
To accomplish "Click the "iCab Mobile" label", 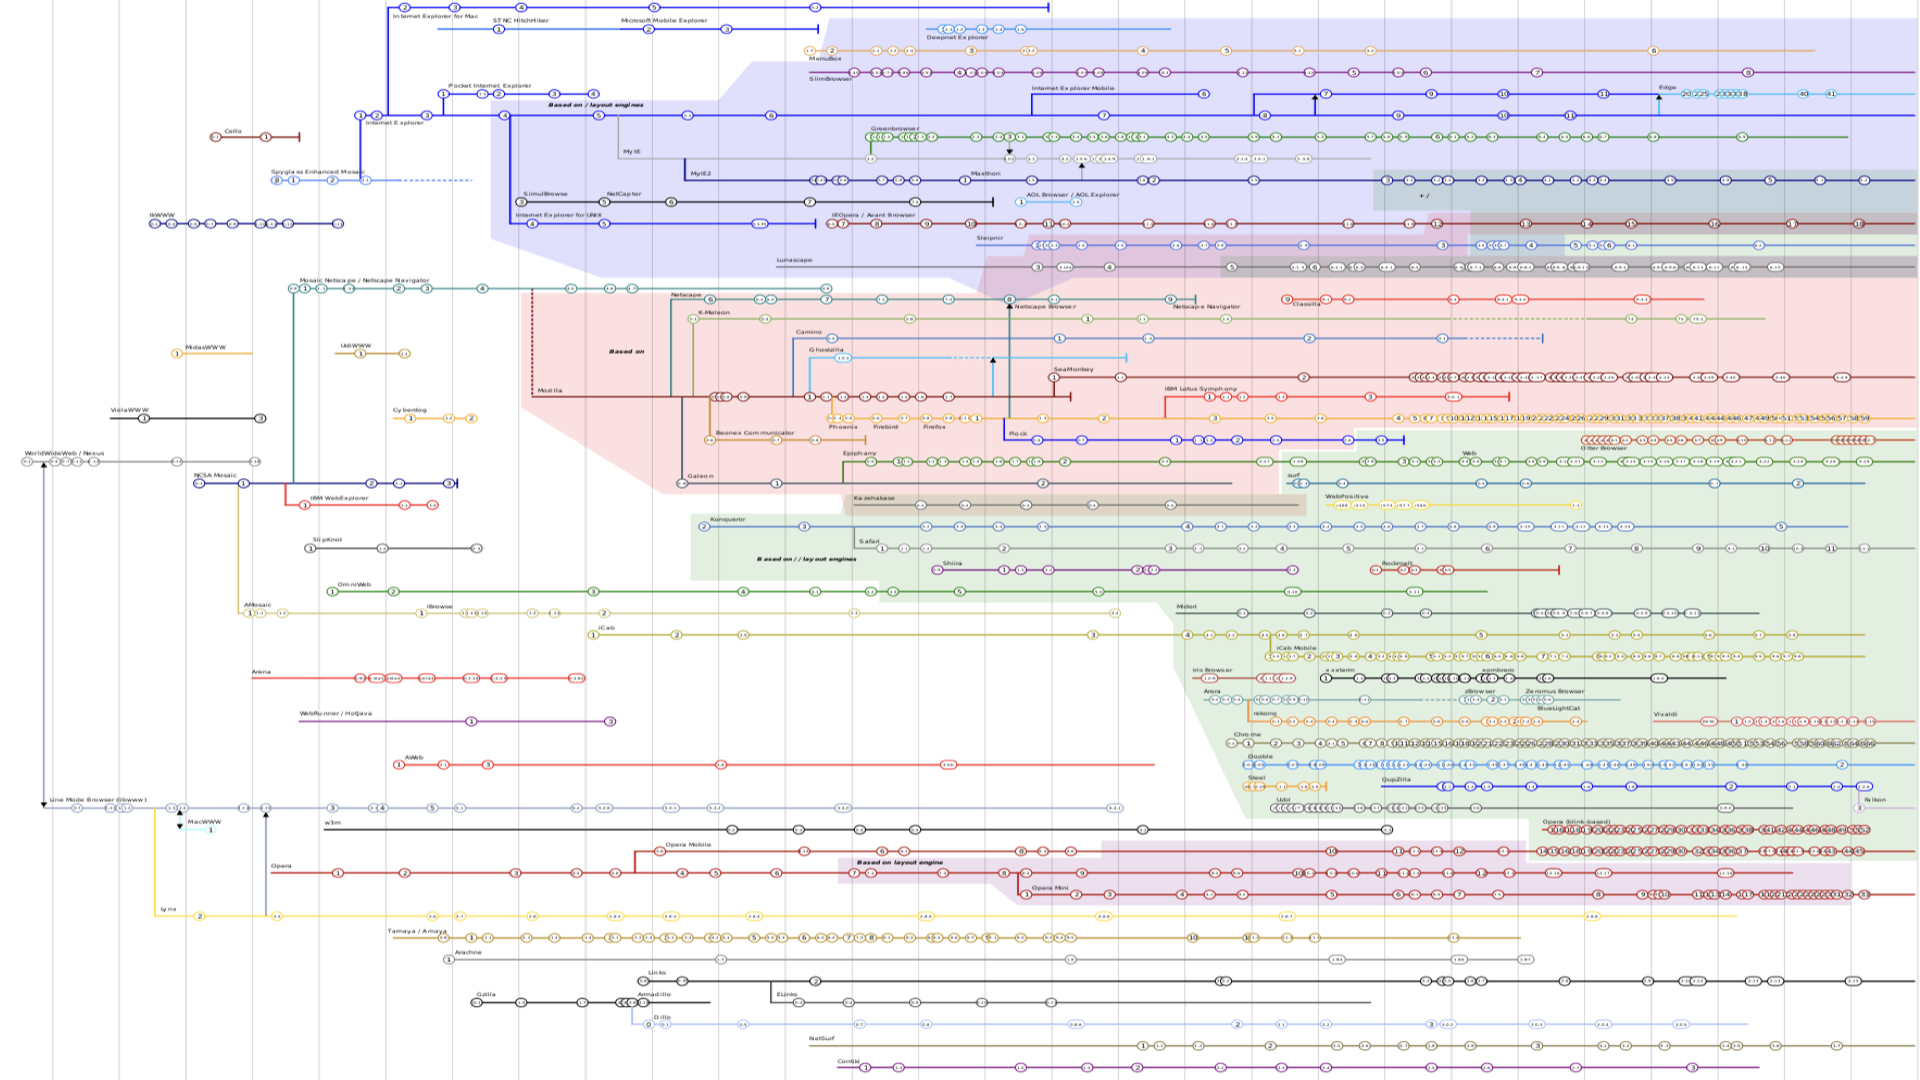I will pyautogui.click(x=1297, y=649).
